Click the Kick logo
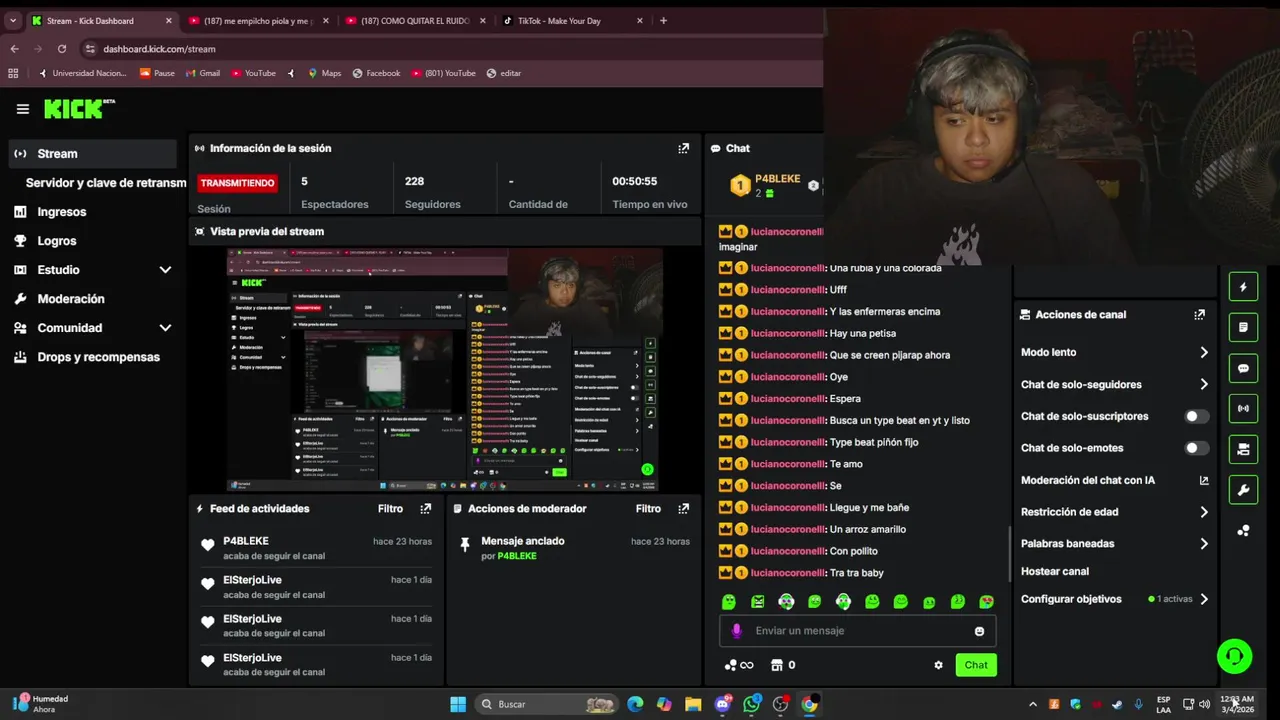Viewport: 1280px width, 720px height. coord(79,109)
